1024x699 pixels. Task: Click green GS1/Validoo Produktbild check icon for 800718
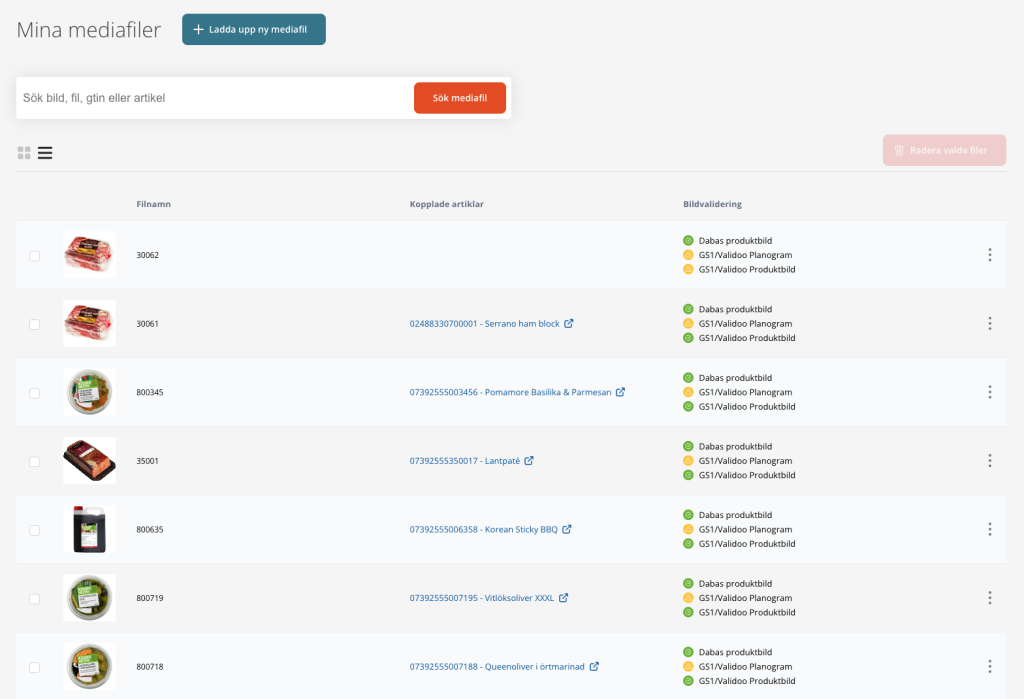(x=688, y=681)
